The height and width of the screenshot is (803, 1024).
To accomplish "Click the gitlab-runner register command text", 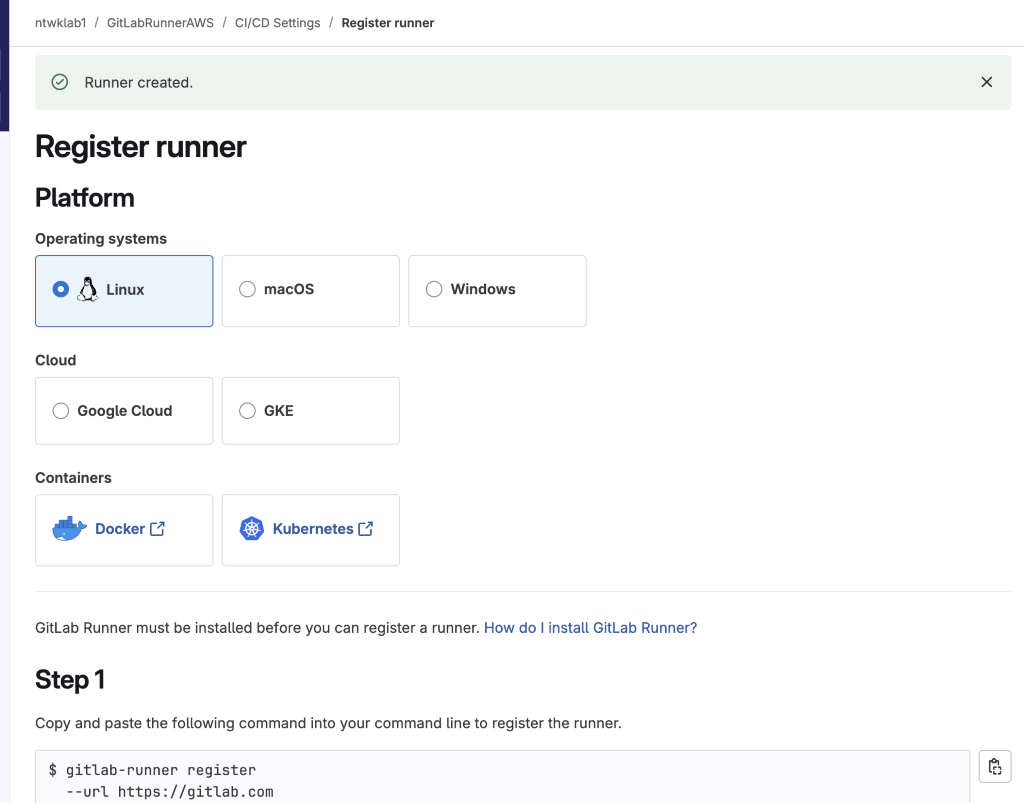I will [x=161, y=770].
